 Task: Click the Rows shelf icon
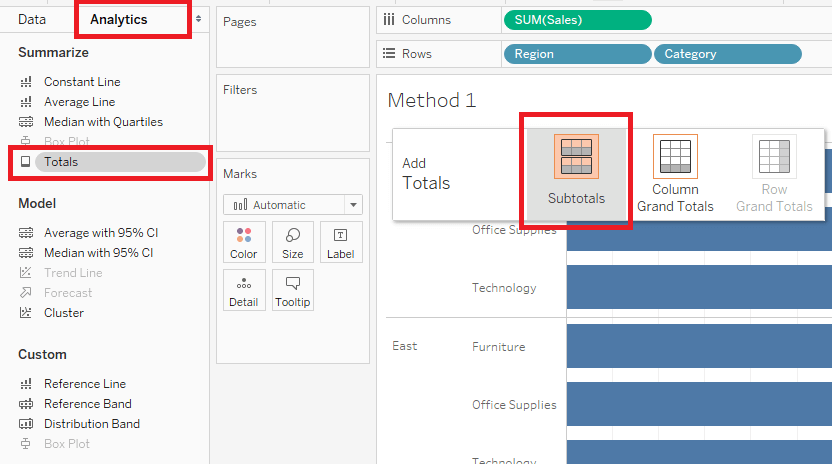[x=389, y=54]
